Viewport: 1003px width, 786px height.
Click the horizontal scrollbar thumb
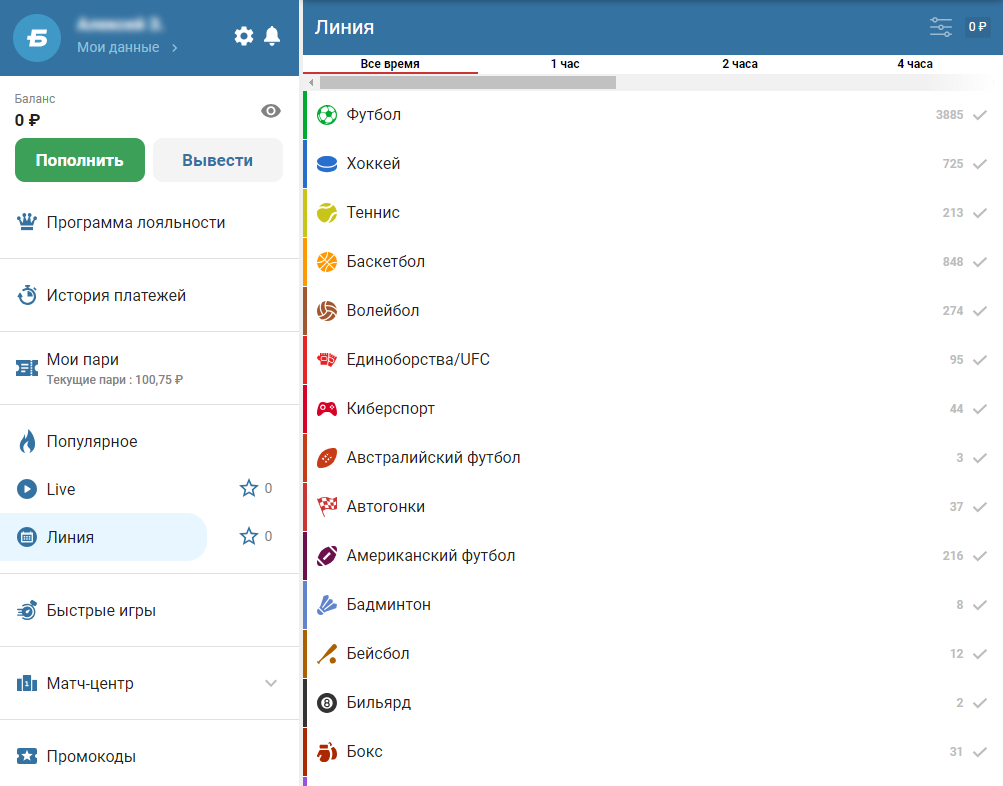468,83
